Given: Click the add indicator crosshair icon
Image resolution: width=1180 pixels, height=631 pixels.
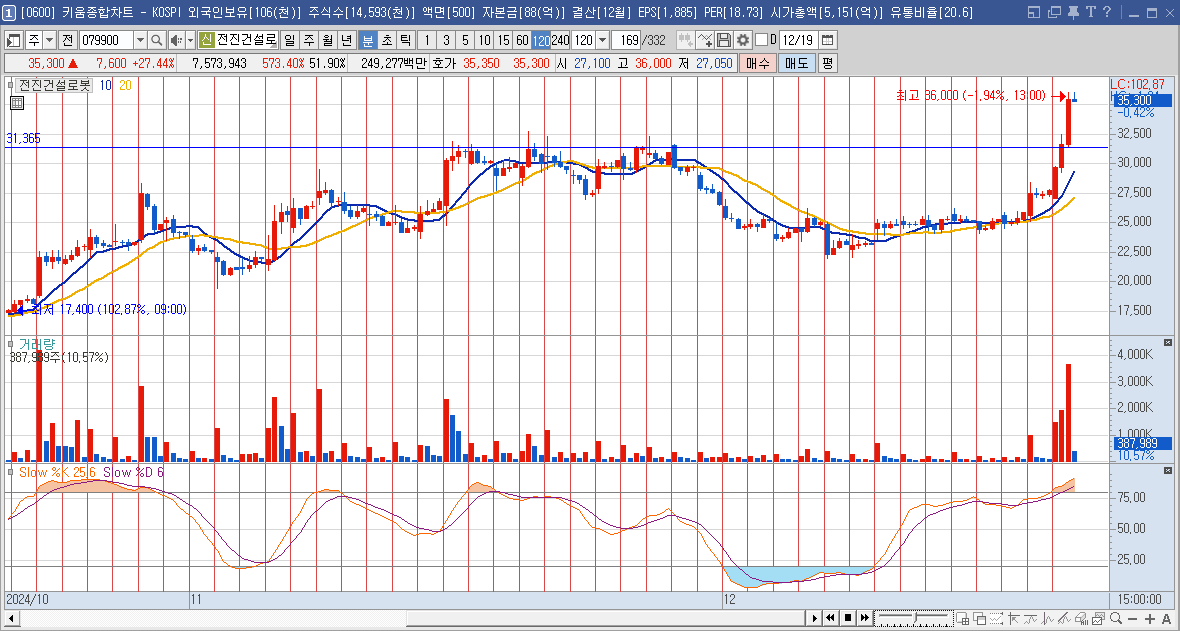Looking at the screenshot, I should pyautogui.click(x=705, y=40).
